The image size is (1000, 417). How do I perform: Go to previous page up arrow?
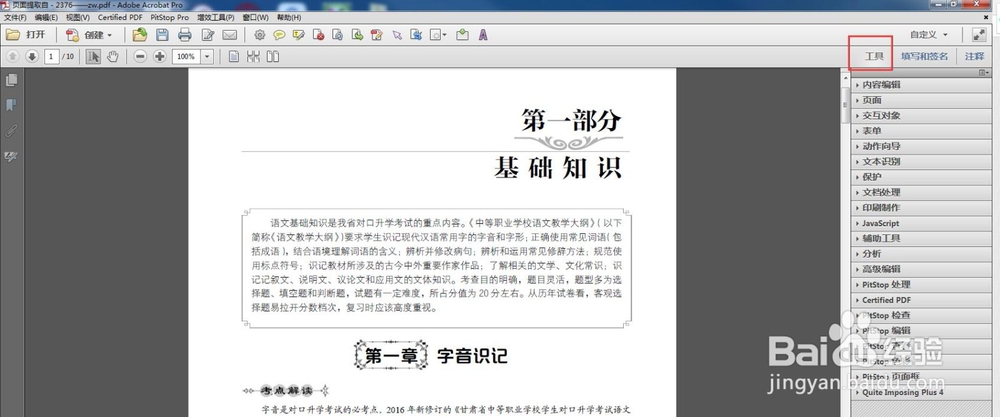pyautogui.click(x=12, y=57)
